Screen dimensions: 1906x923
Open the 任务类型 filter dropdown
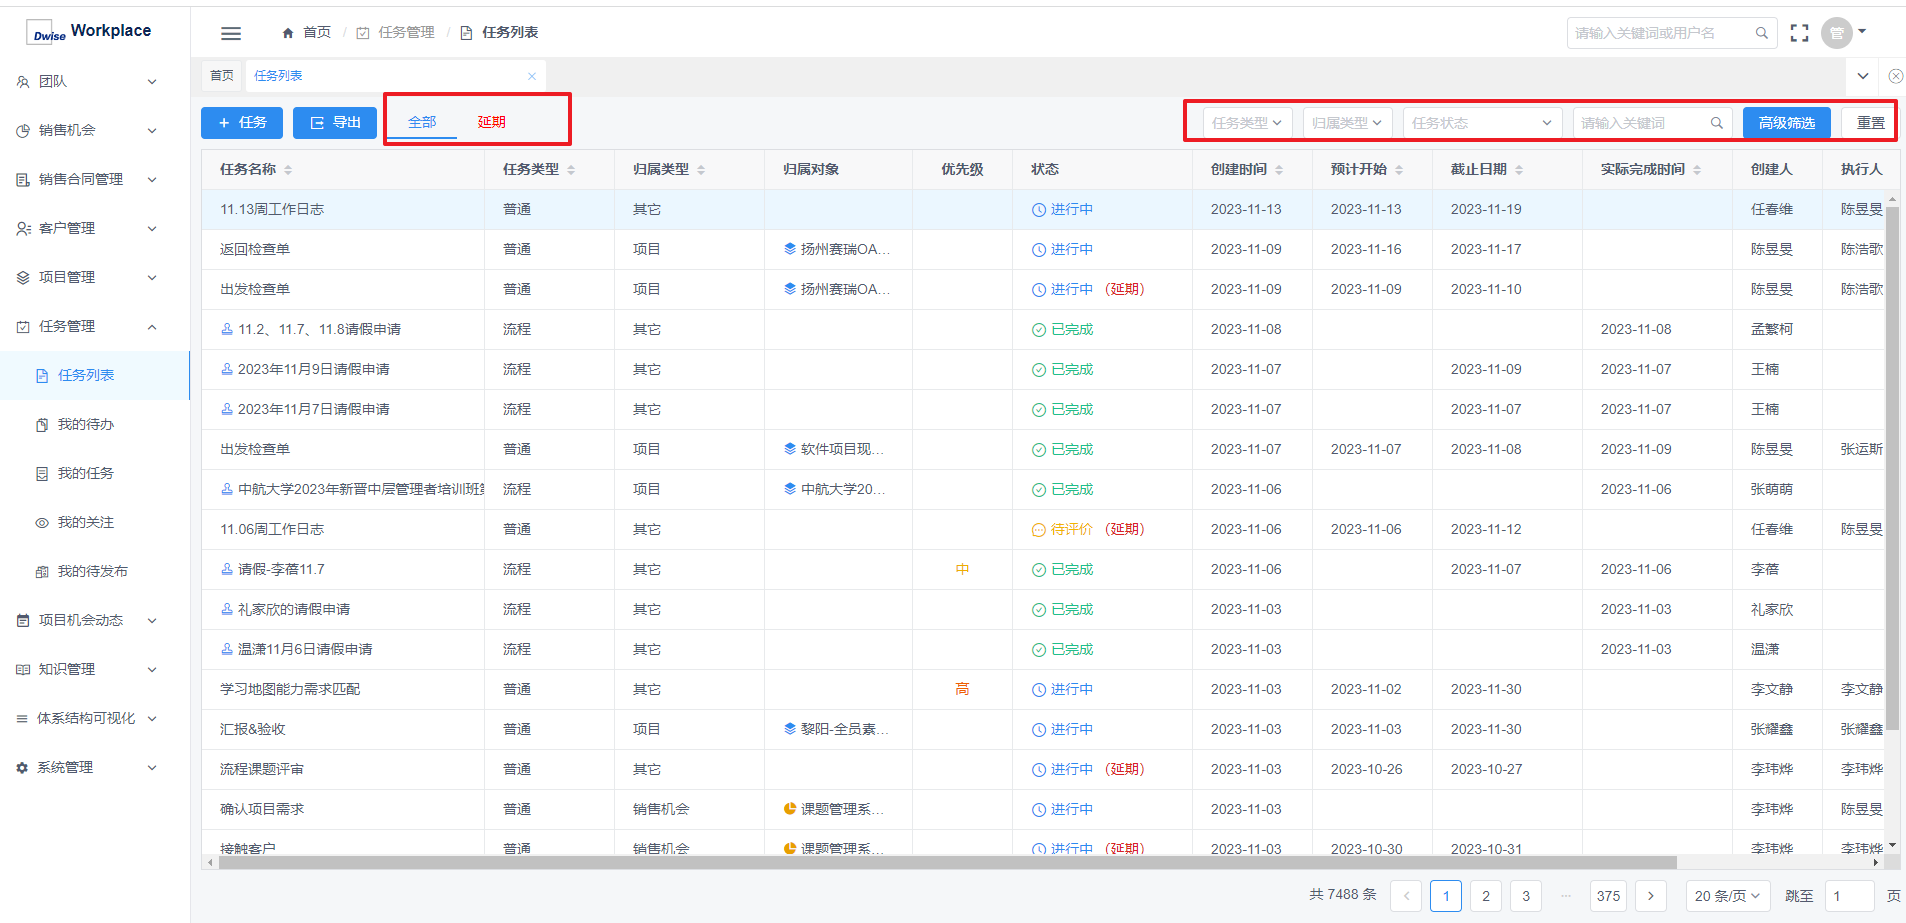click(1247, 123)
